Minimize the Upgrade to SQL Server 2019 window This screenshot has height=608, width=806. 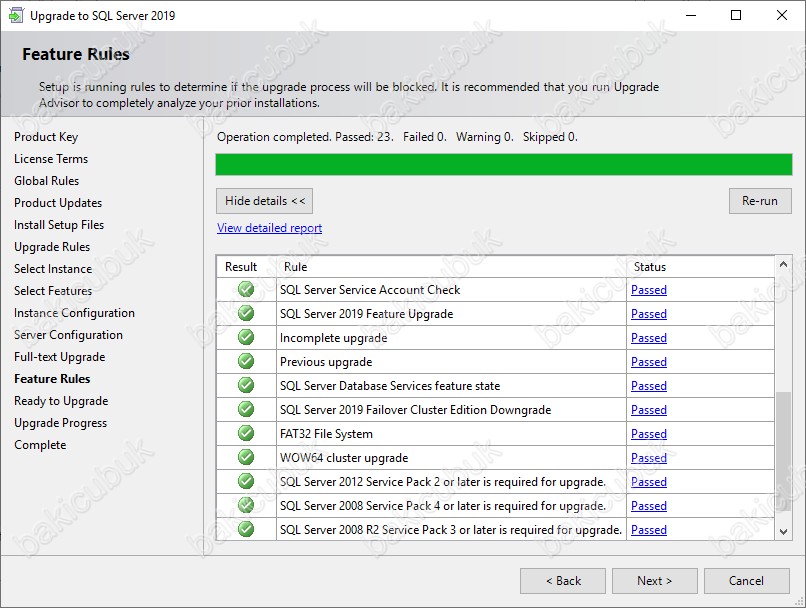(691, 15)
